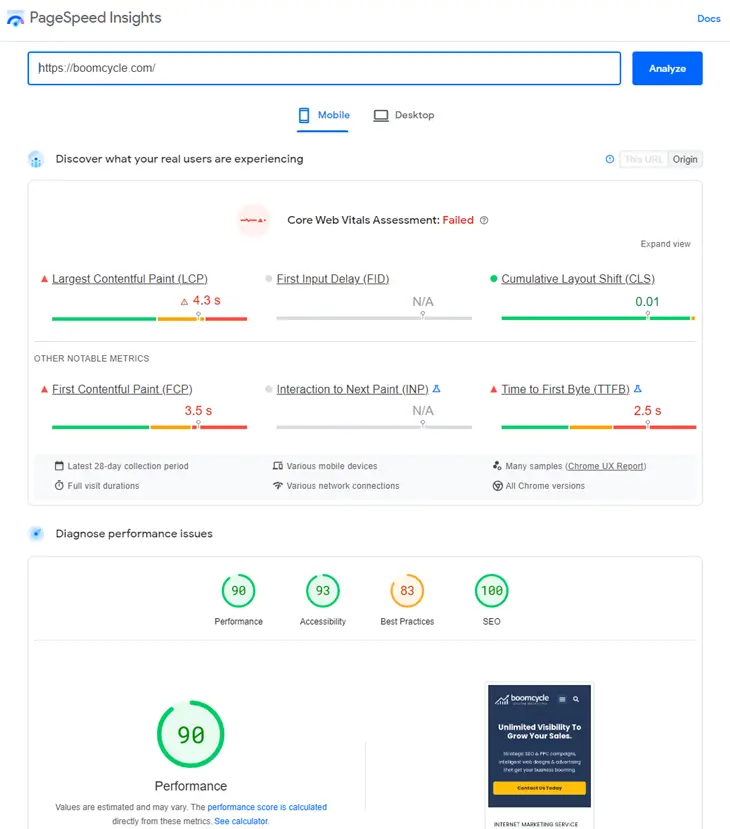Click the URL input field
Viewport: 730px width, 829px height.
[325, 68]
